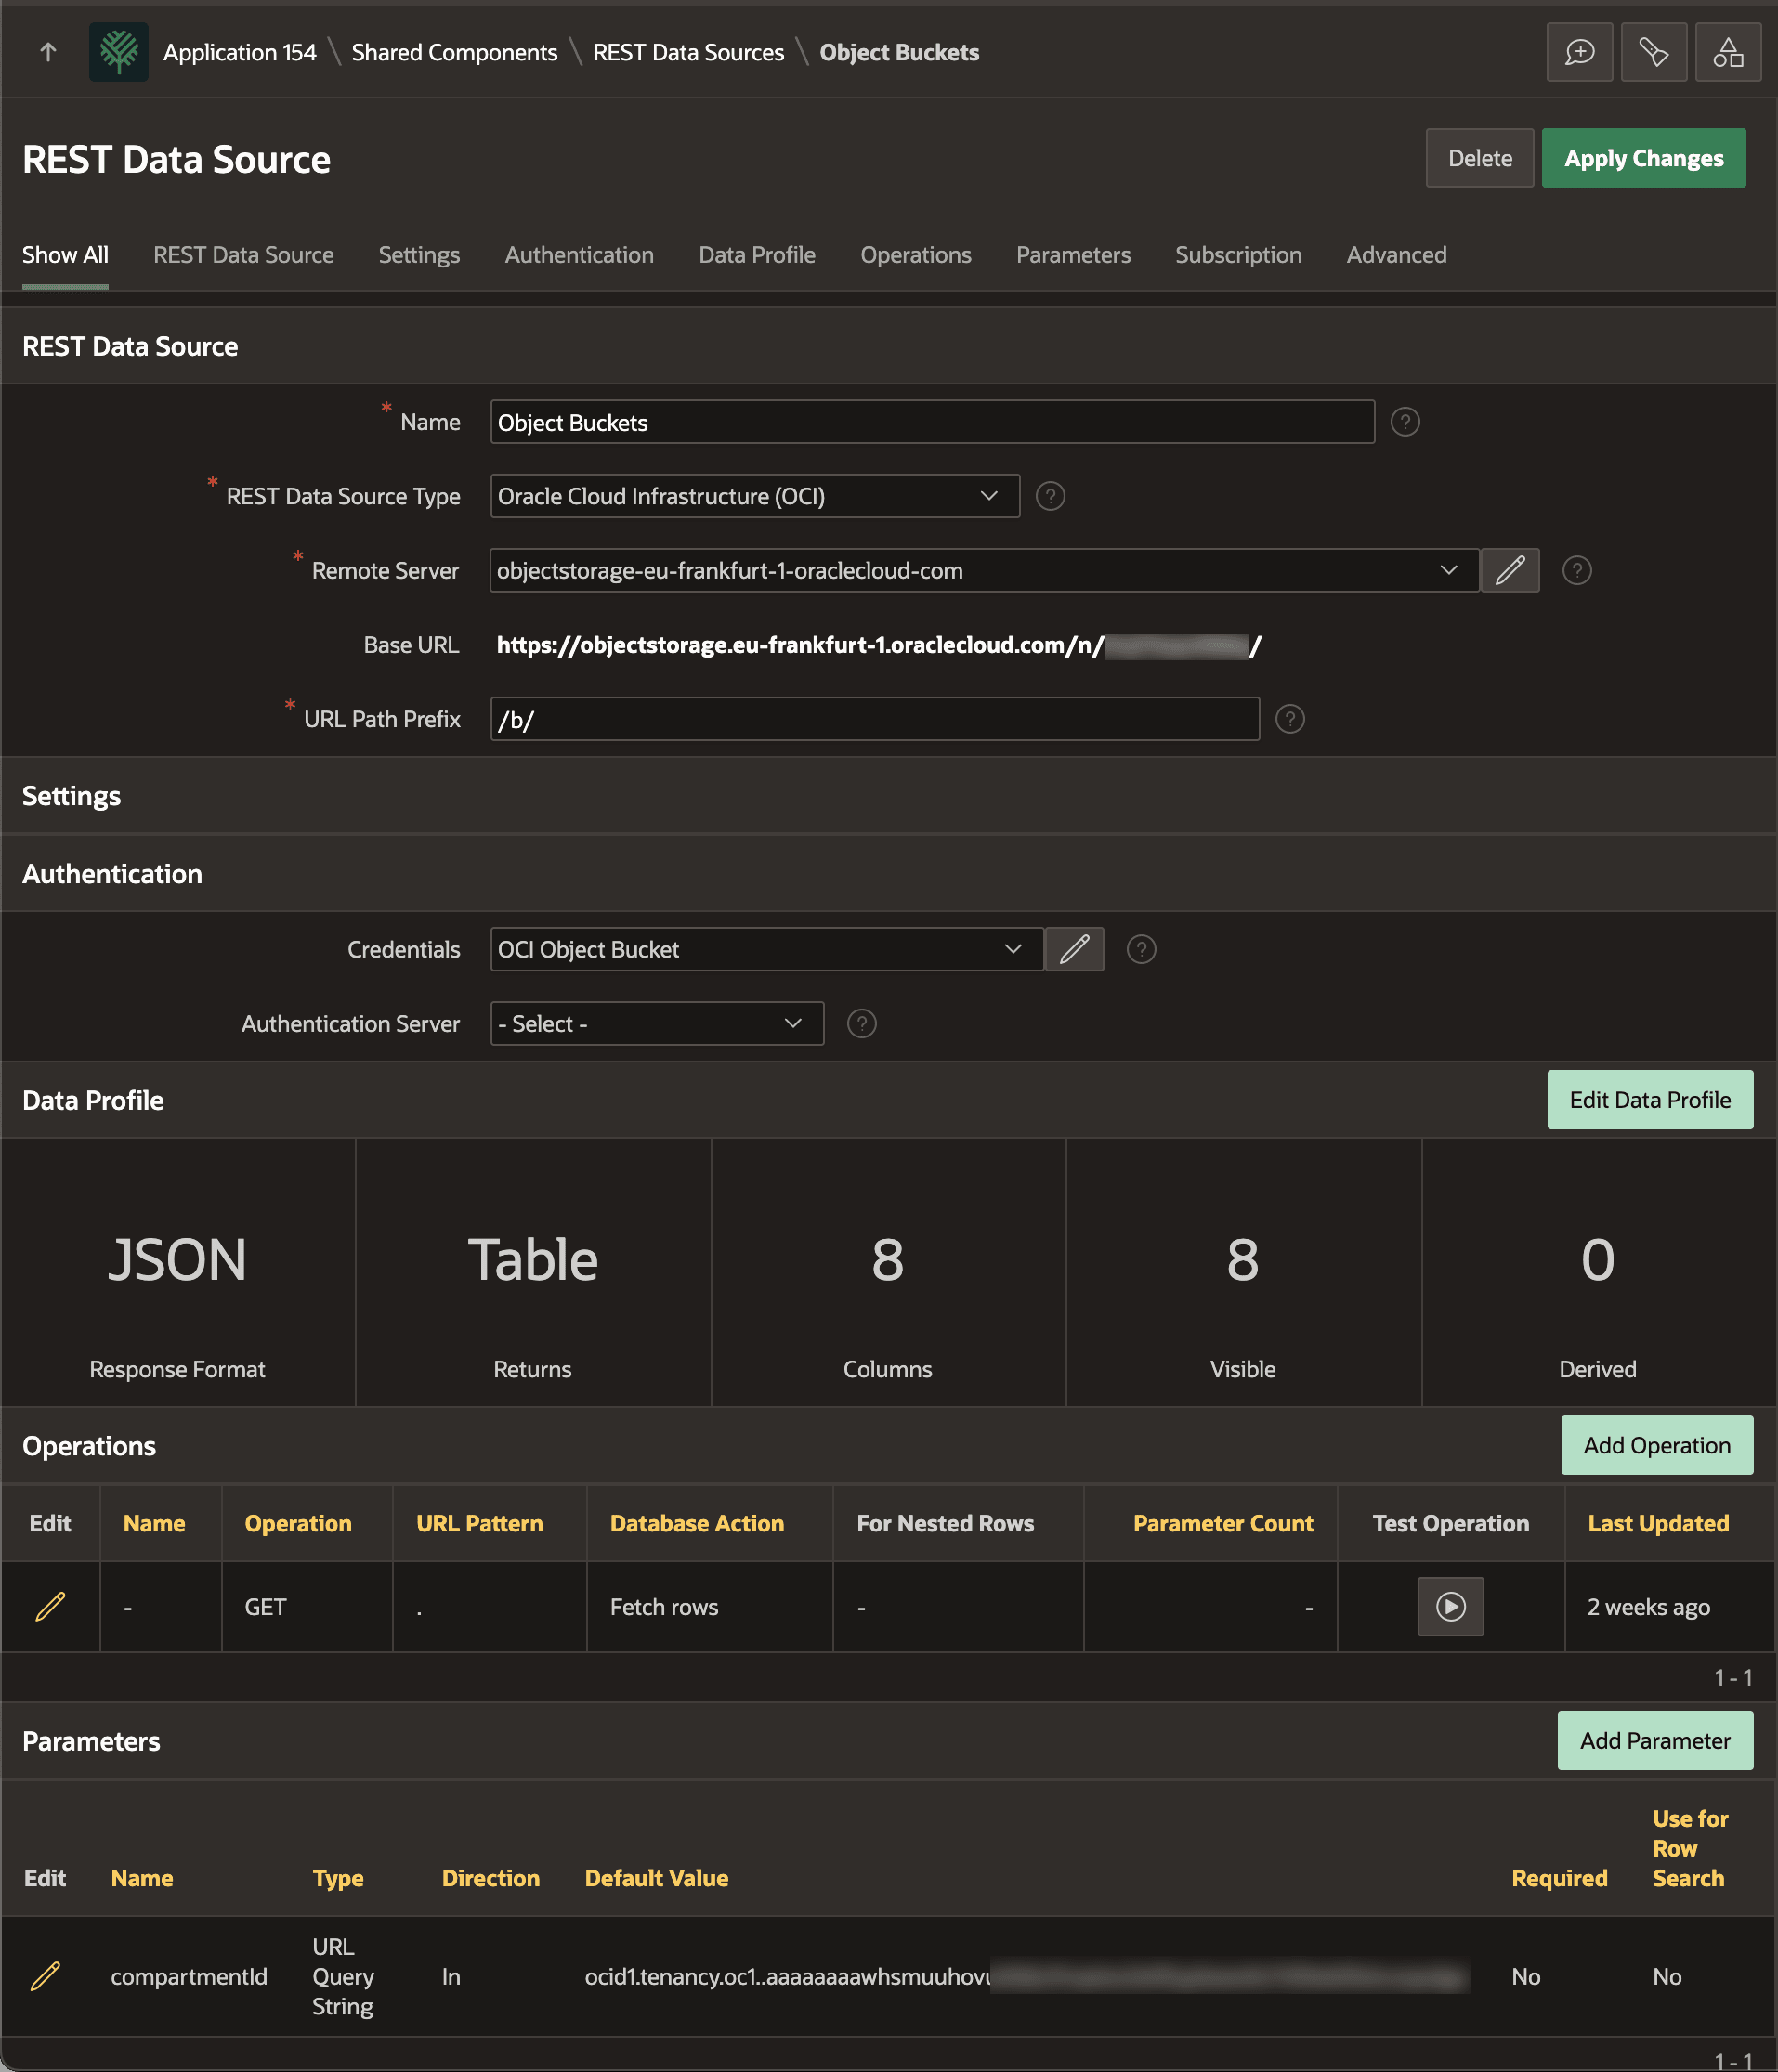Click the tag icon in top toolbar

click(x=1653, y=52)
